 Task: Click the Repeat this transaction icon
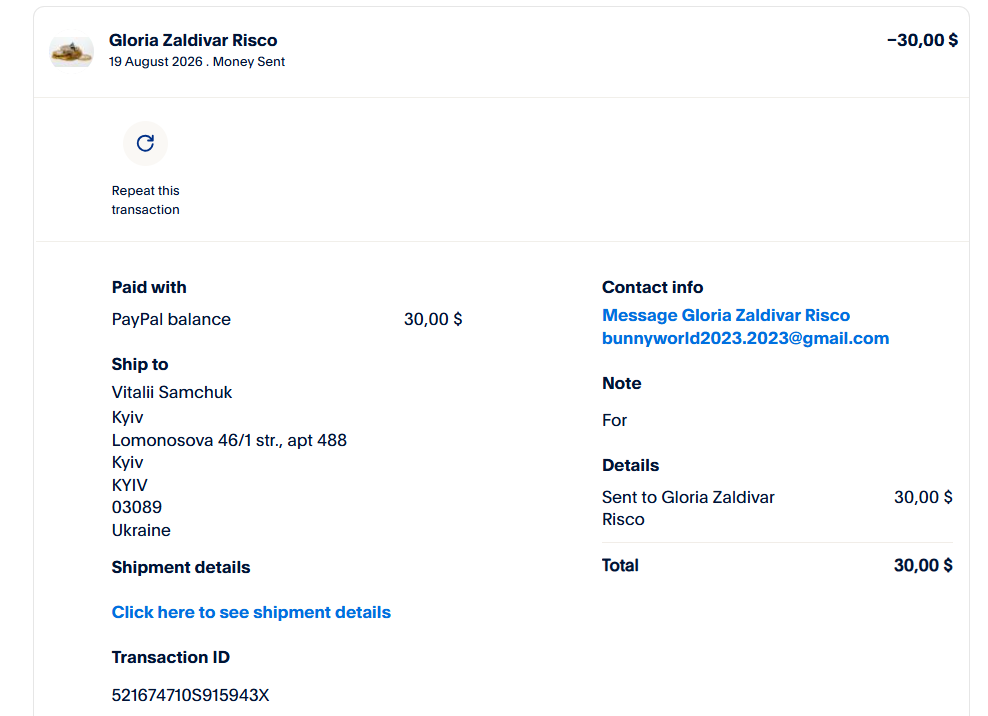coord(146,143)
